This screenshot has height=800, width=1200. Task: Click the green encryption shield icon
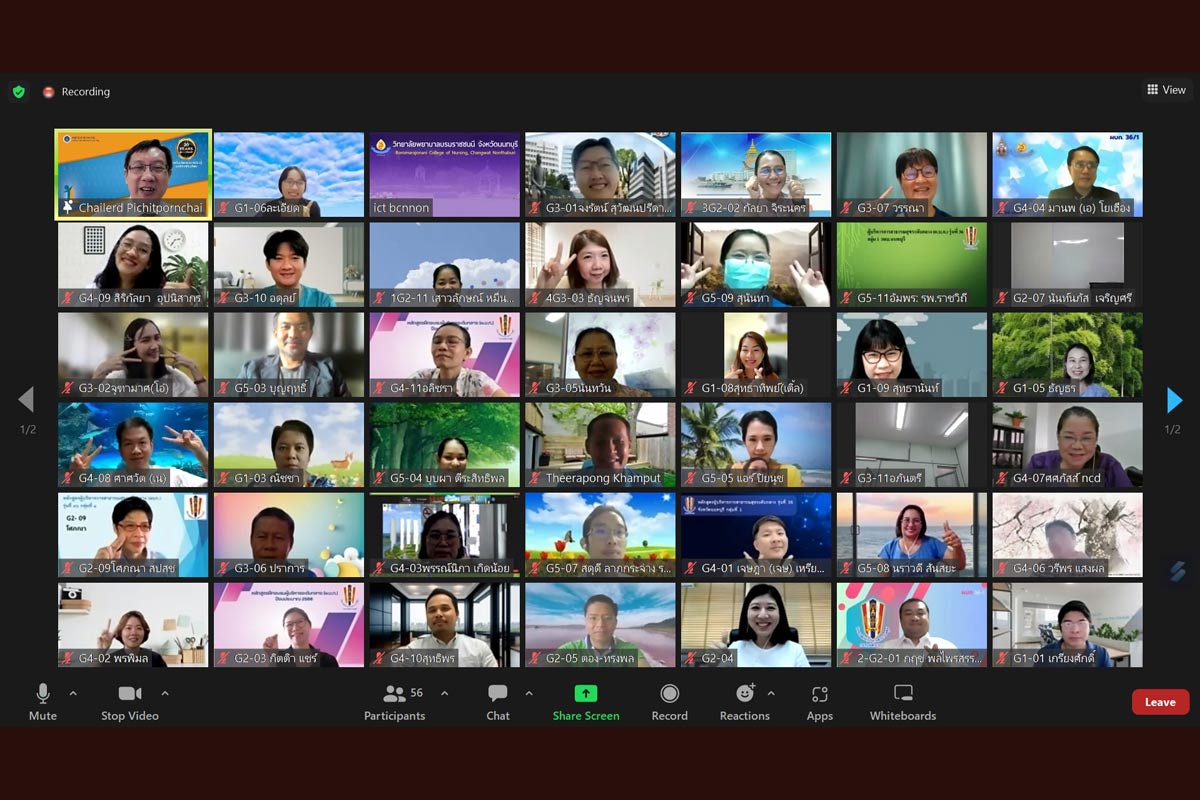click(x=19, y=92)
